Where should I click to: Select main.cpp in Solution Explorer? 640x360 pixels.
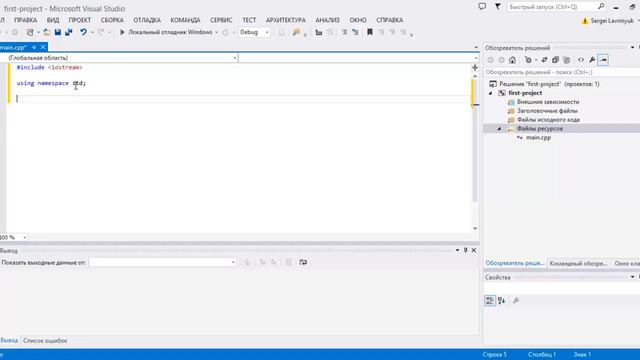coord(538,138)
